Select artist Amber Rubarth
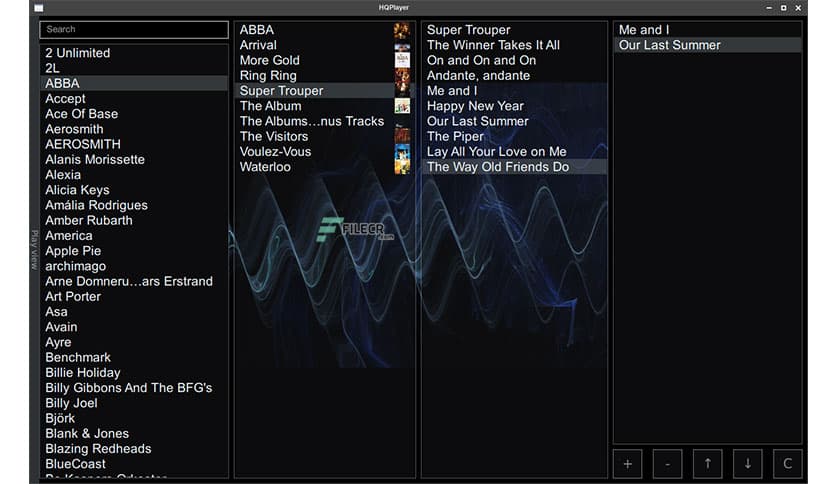 point(134,220)
